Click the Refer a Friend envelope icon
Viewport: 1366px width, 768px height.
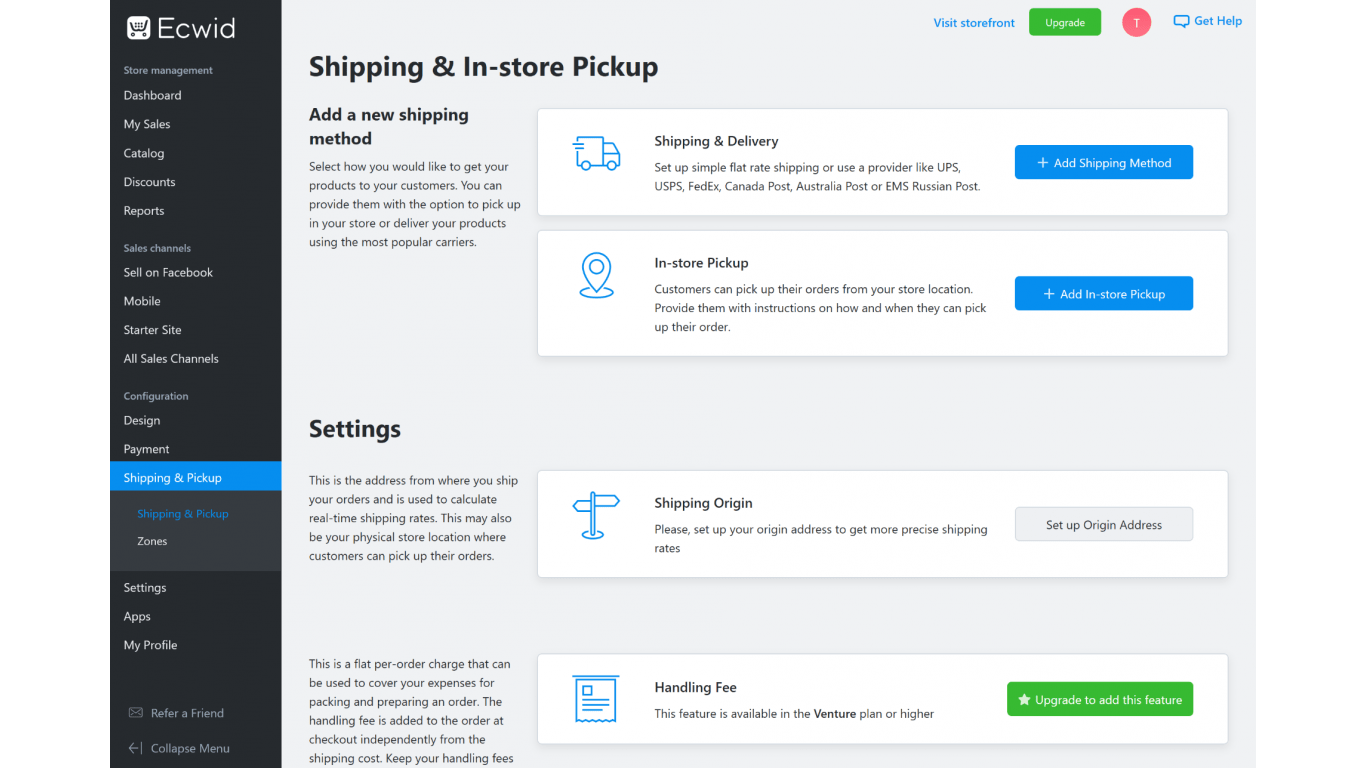(135, 712)
